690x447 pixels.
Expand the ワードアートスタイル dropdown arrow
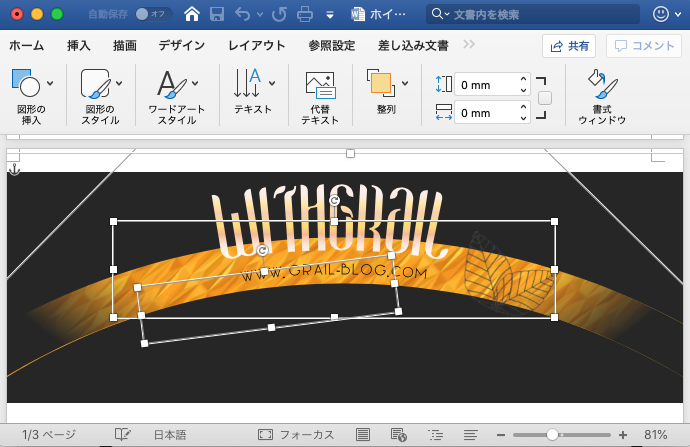(195, 83)
